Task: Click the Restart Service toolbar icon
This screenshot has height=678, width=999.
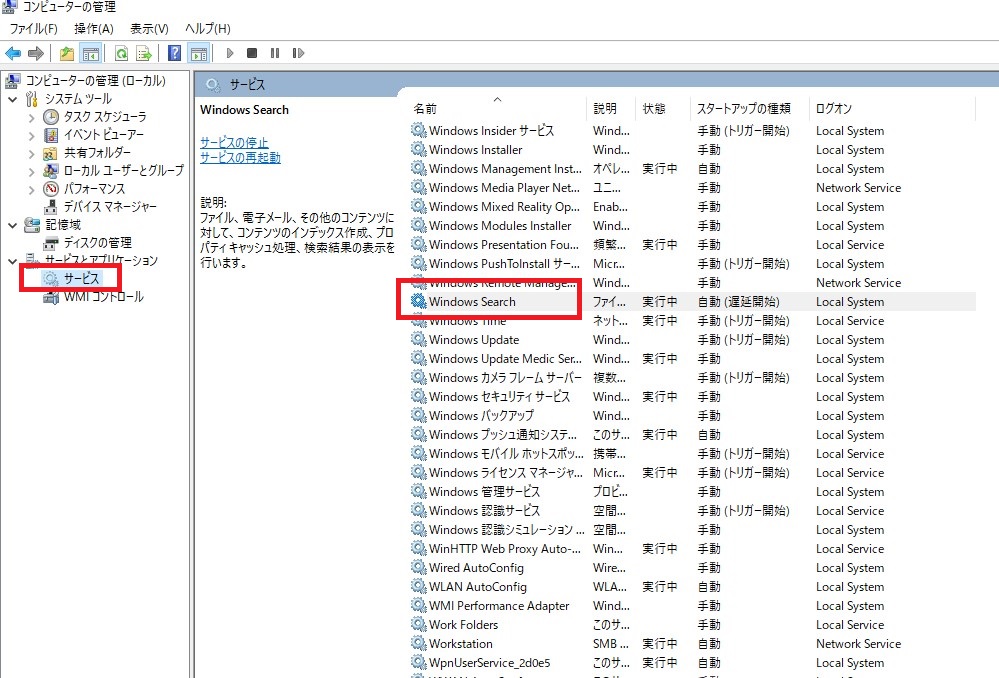Action: tap(298, 54)
